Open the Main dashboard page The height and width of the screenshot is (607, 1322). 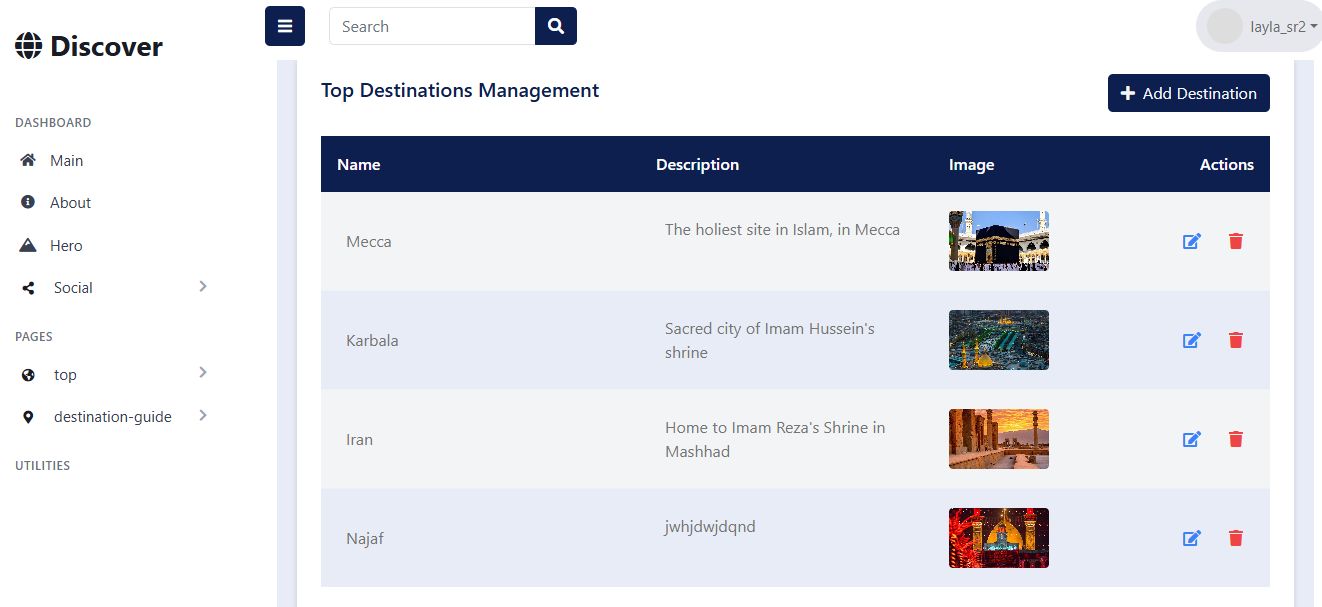pos(66,161)
